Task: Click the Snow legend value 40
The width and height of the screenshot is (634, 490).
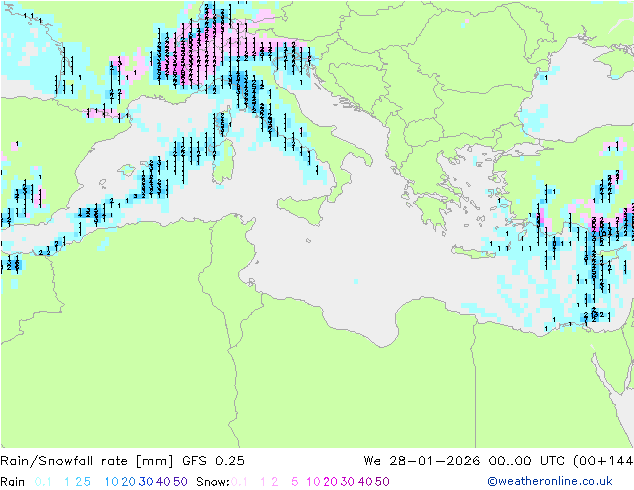Action: pos(365,482)
